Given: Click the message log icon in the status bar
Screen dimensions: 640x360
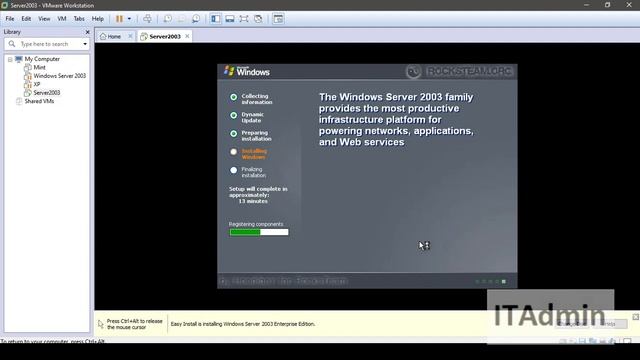Looking at the screenshot, I should click(627, 341).
